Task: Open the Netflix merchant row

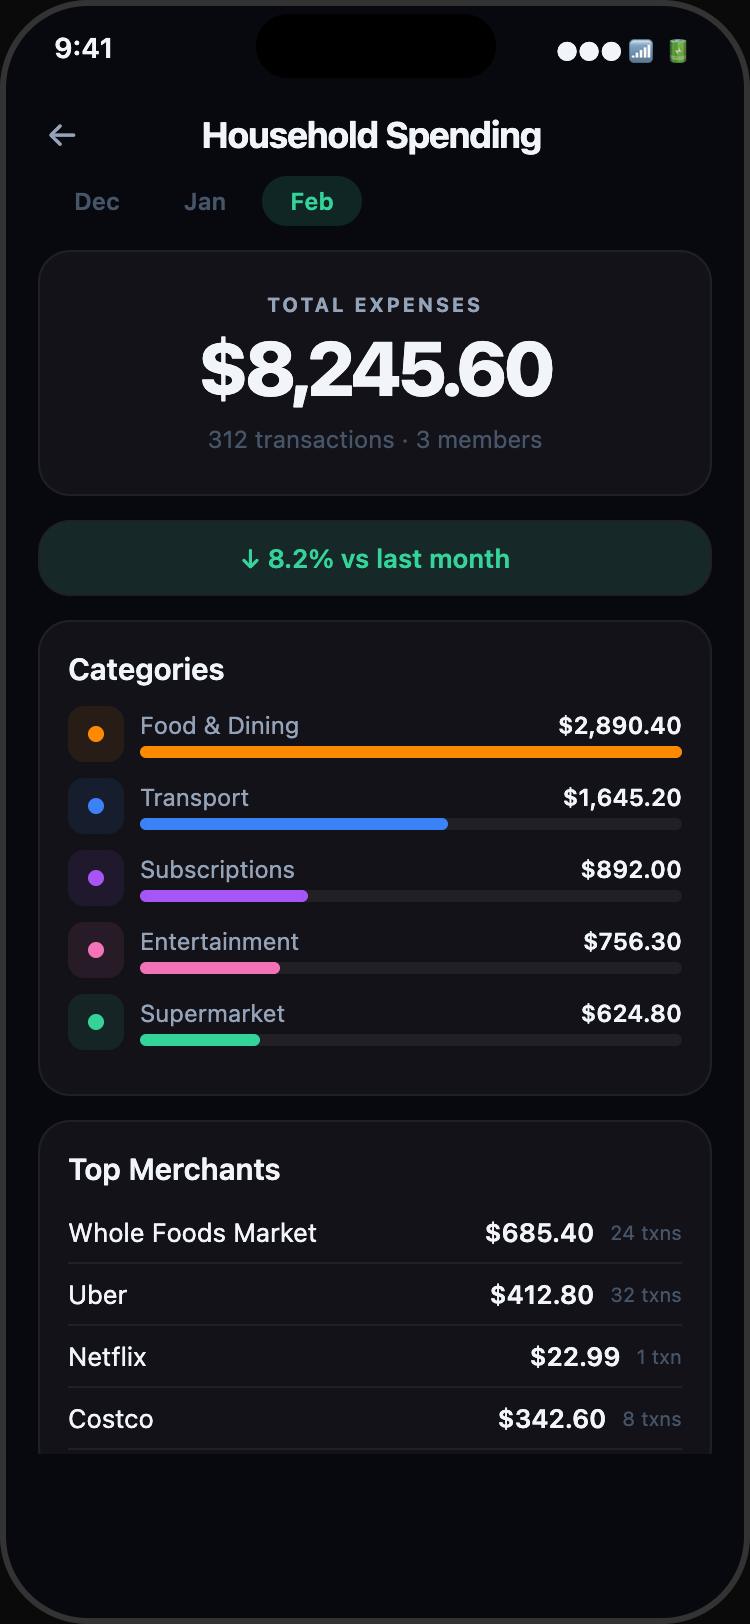Action: [375, 1357]
